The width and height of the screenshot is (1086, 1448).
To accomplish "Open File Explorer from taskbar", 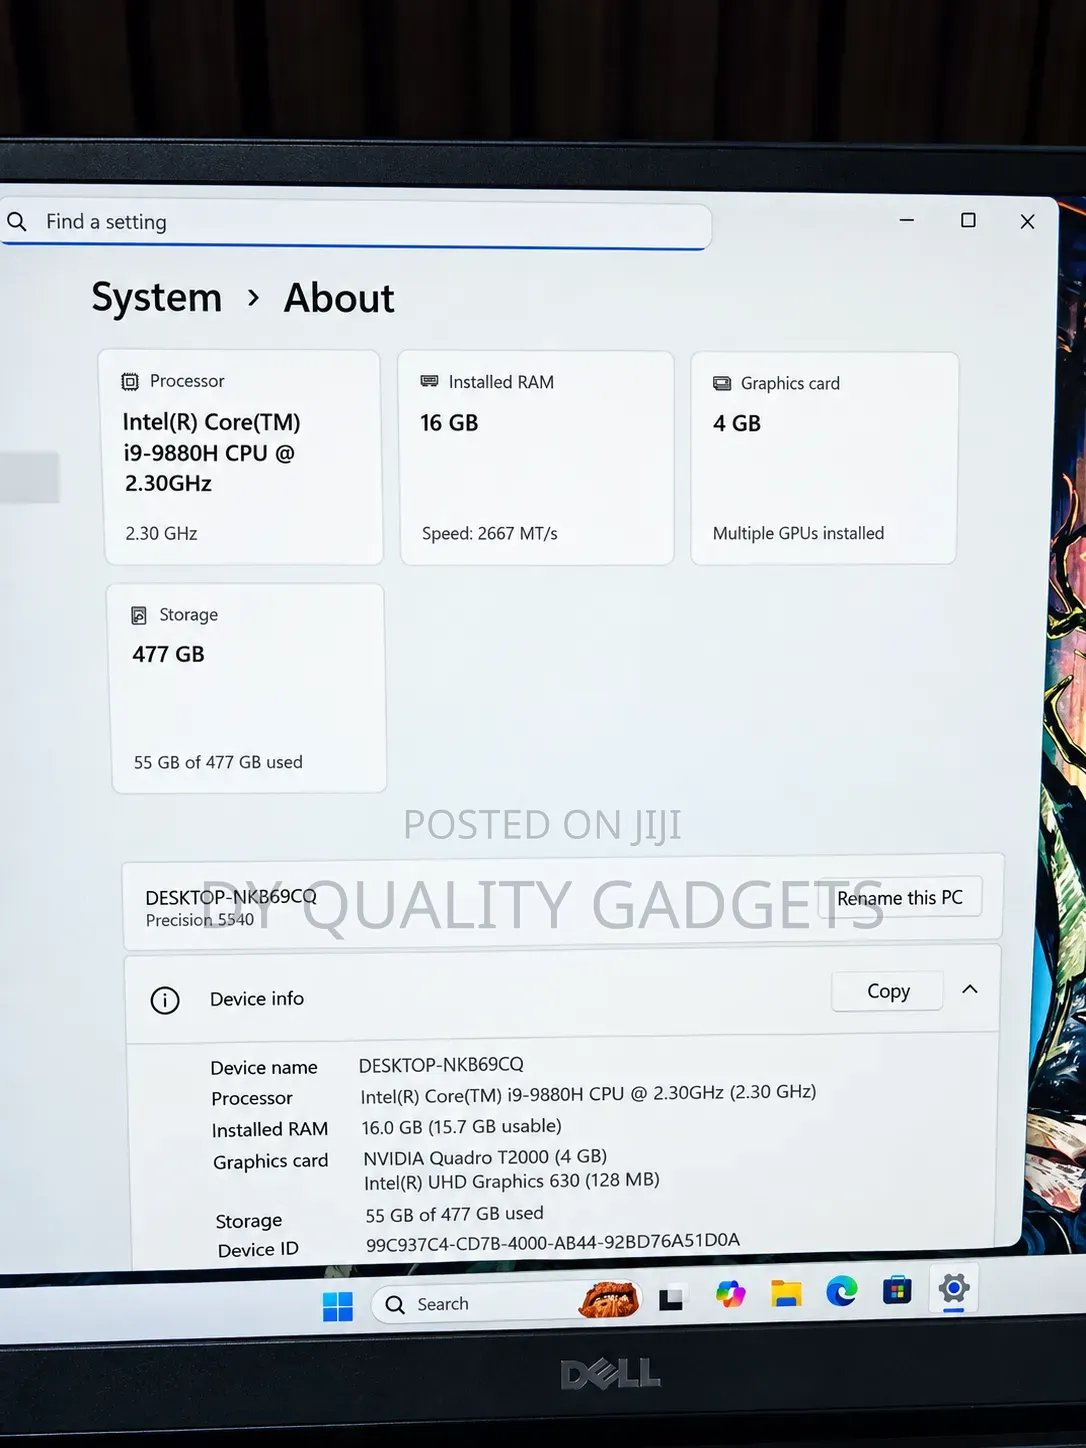I will tap(786, 1294).
